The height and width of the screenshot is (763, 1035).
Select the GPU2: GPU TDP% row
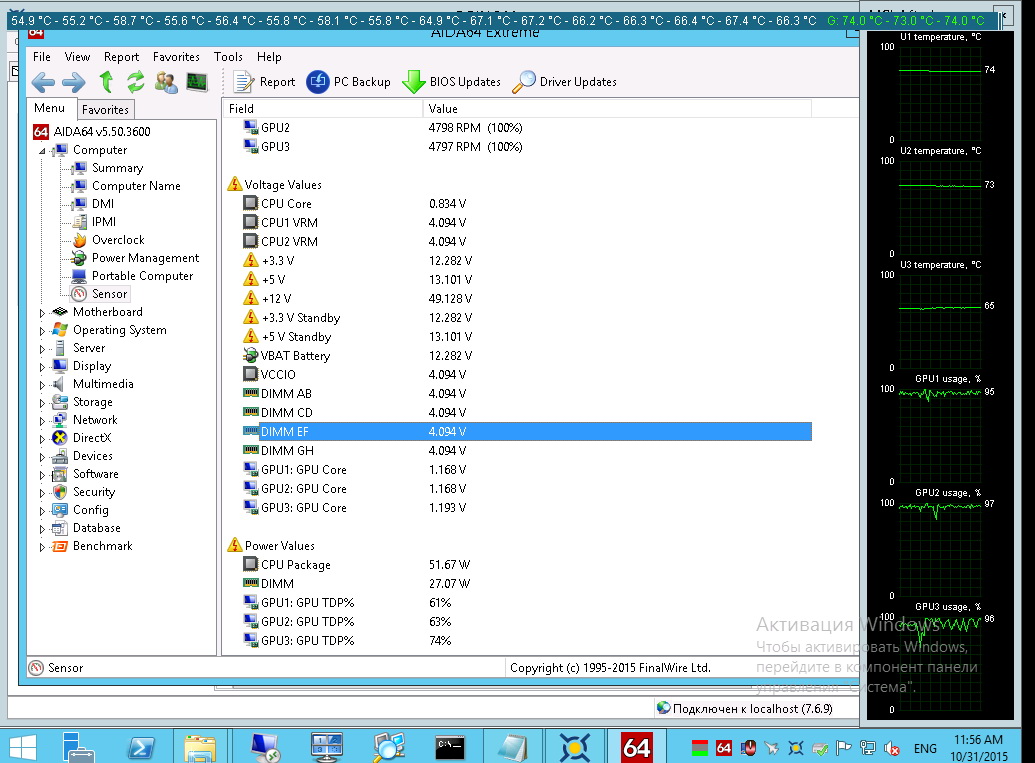527,621
